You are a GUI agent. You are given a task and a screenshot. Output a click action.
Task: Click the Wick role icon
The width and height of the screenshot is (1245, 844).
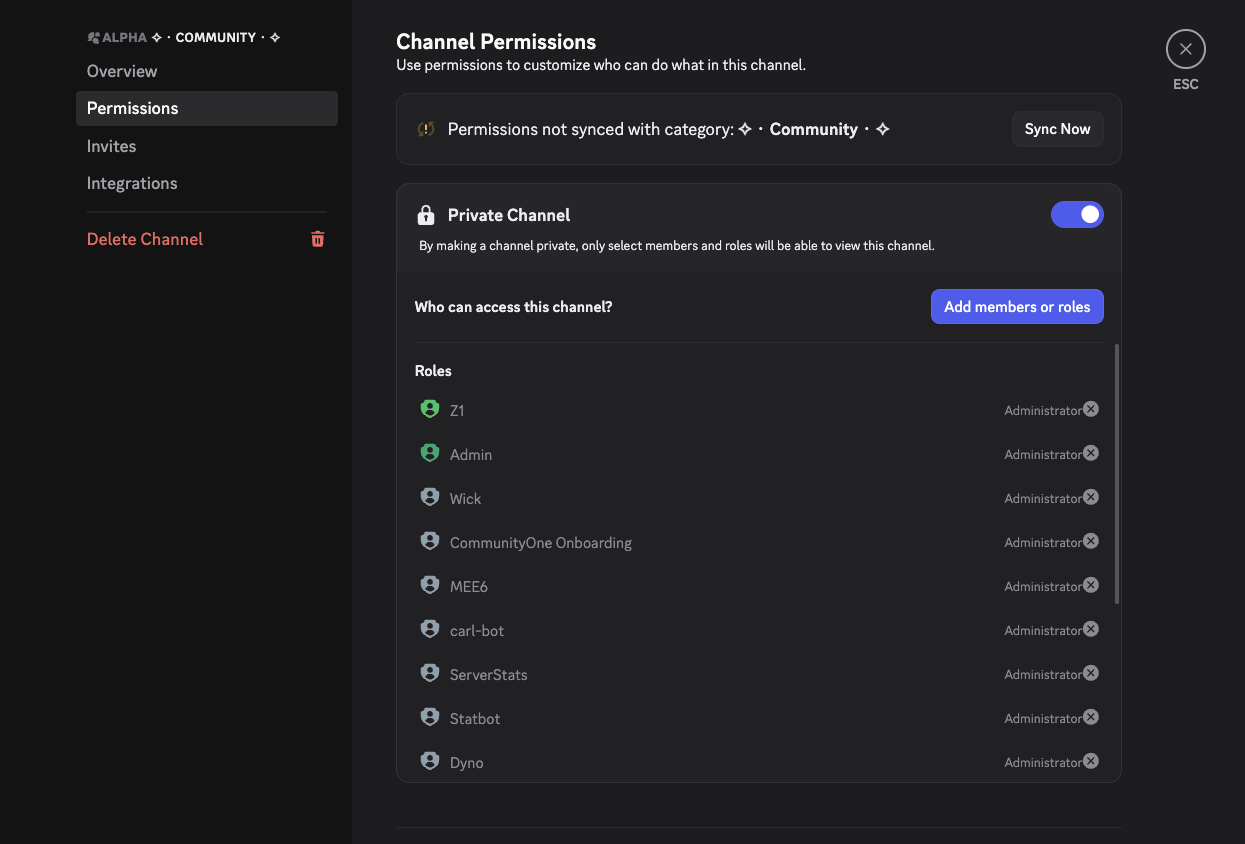pyautogui.click(x=429, y=497)
